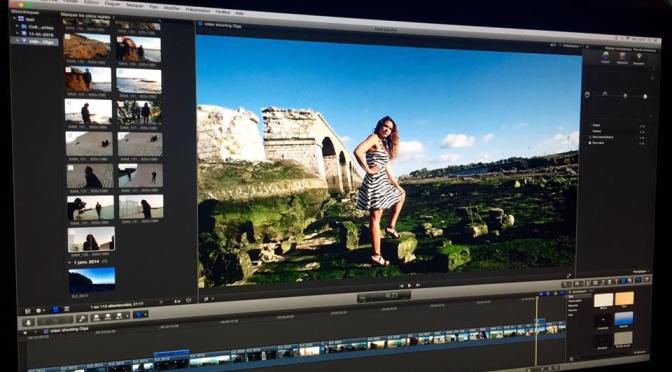Choose the orange generator swatch

(624, 298)
